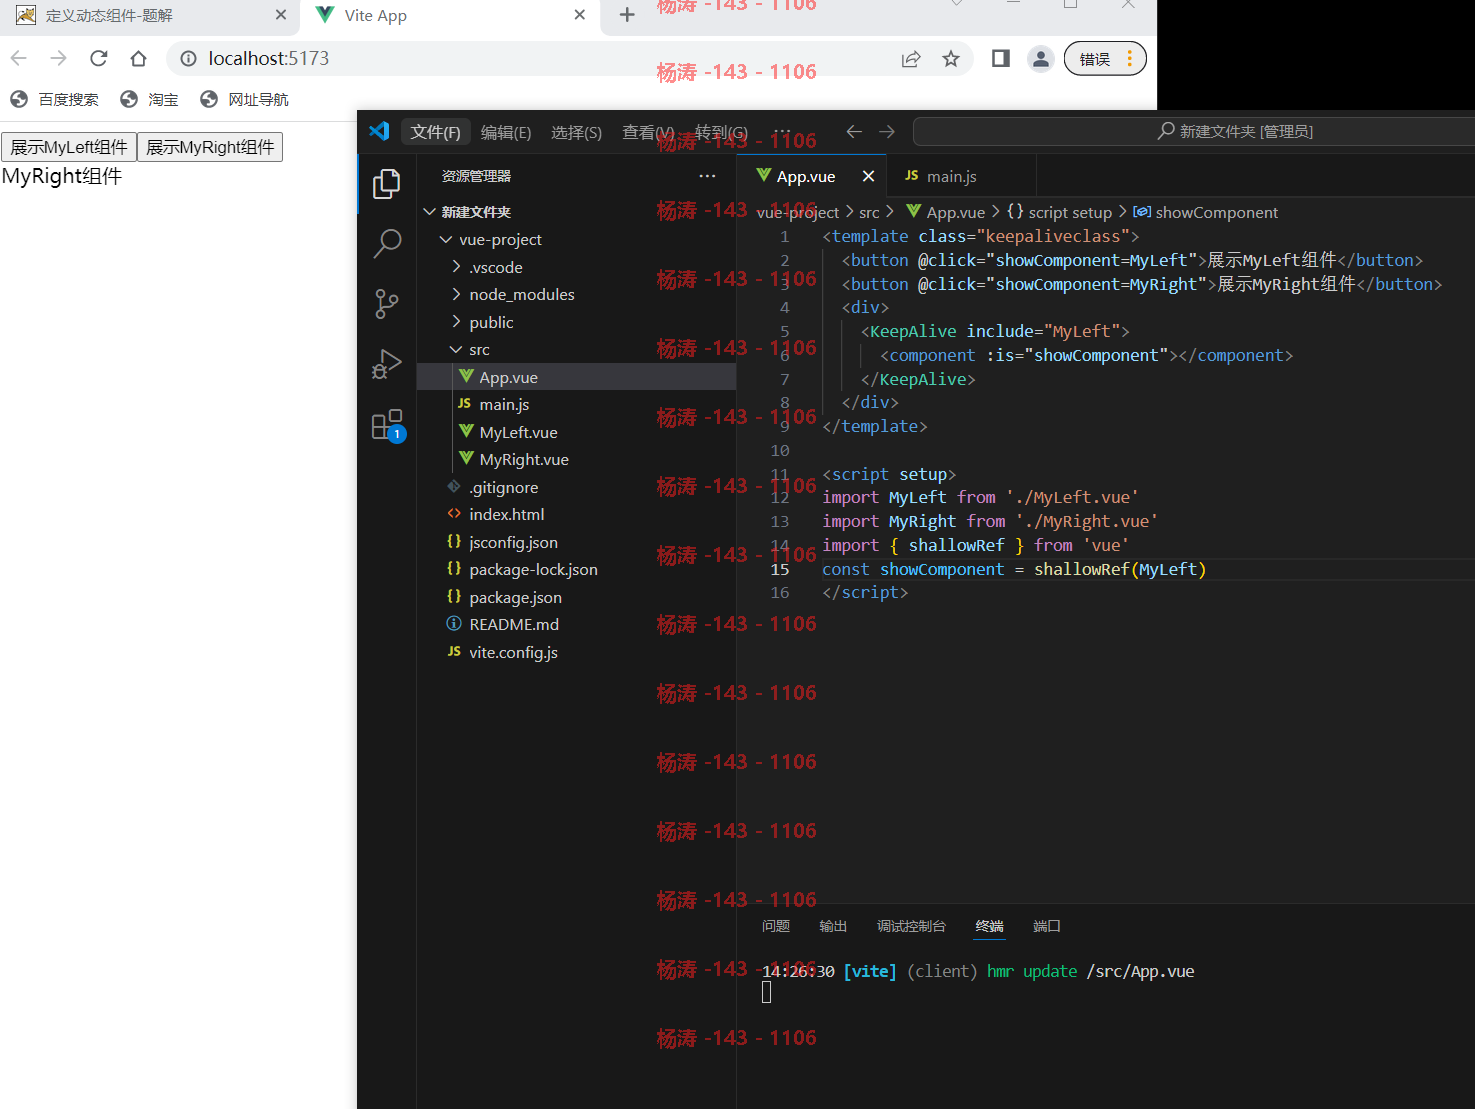Open package-lock.json file
Screen dimensions: 1475x1109
point(576,570)
